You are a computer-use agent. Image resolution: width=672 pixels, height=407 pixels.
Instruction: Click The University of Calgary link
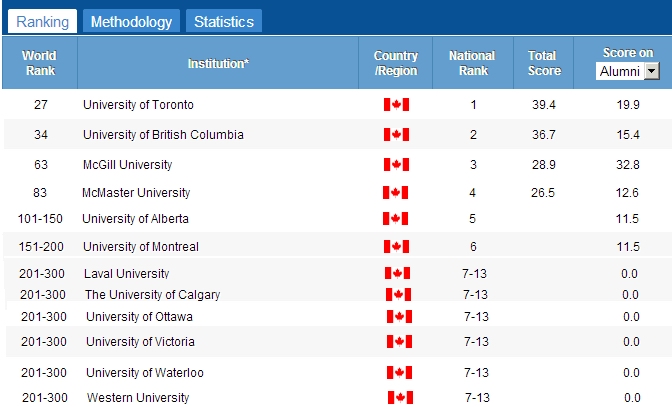[x=152, y=295]
